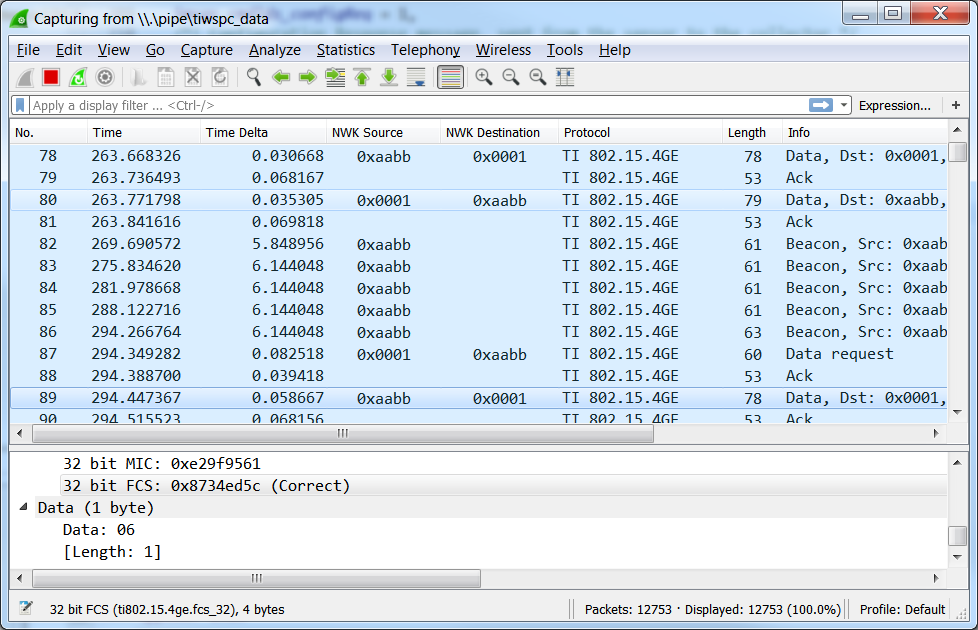Open the Tools menu
The height and width of the screenshot is (630, 978).
pyautogui.click(x=564, y=50)
